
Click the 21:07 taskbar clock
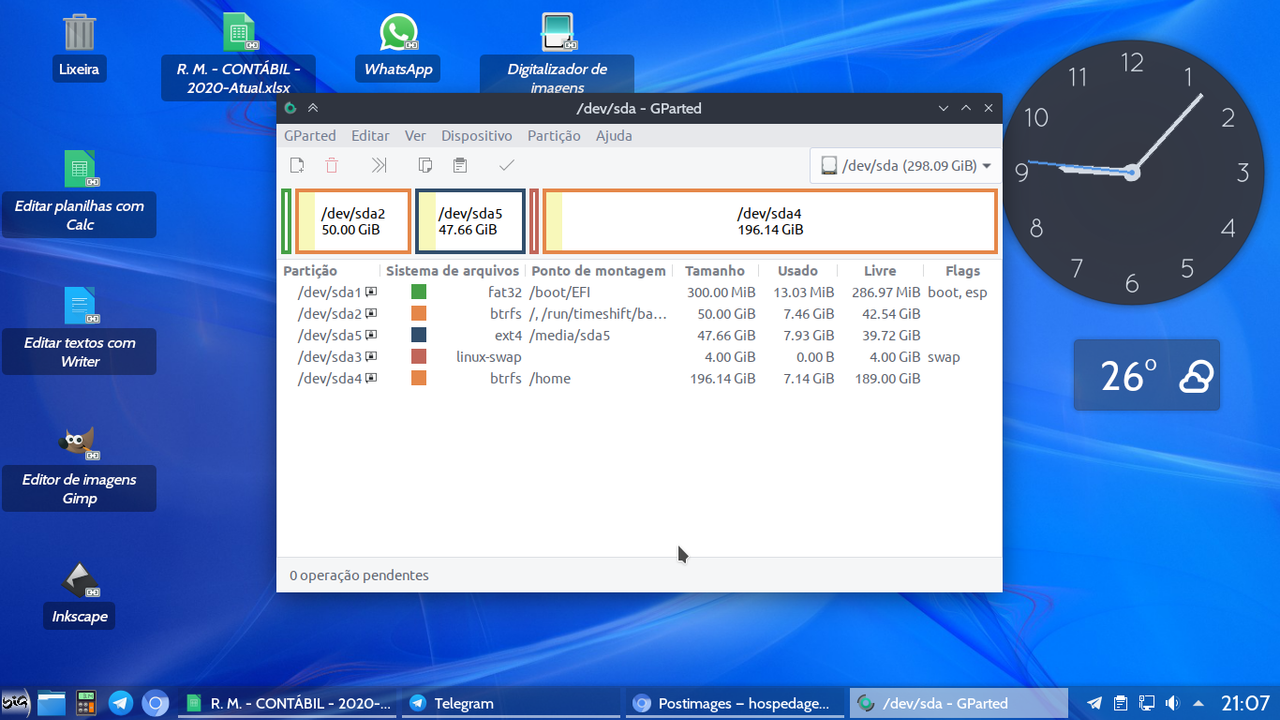(1245, 703)
